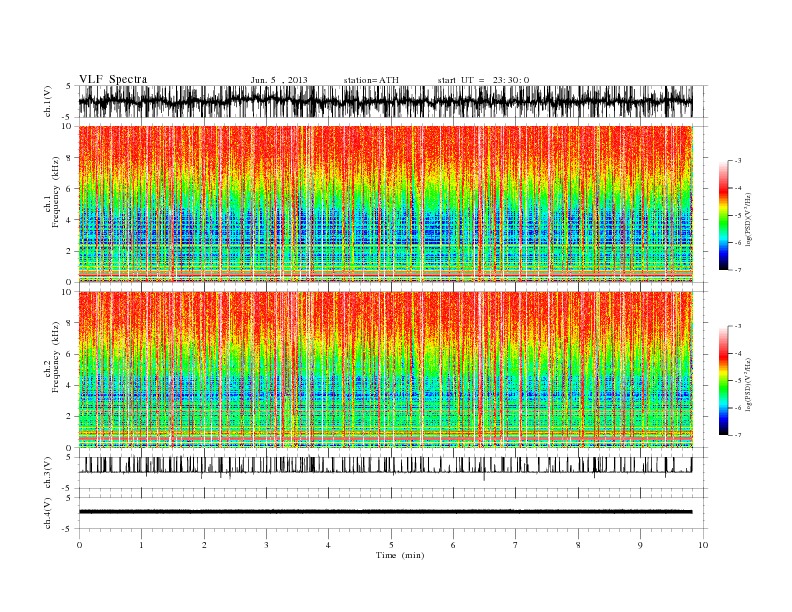
Task: Click the "ch.4(V)" axis label
Action: pyautogui.click(x=48, y=513)
